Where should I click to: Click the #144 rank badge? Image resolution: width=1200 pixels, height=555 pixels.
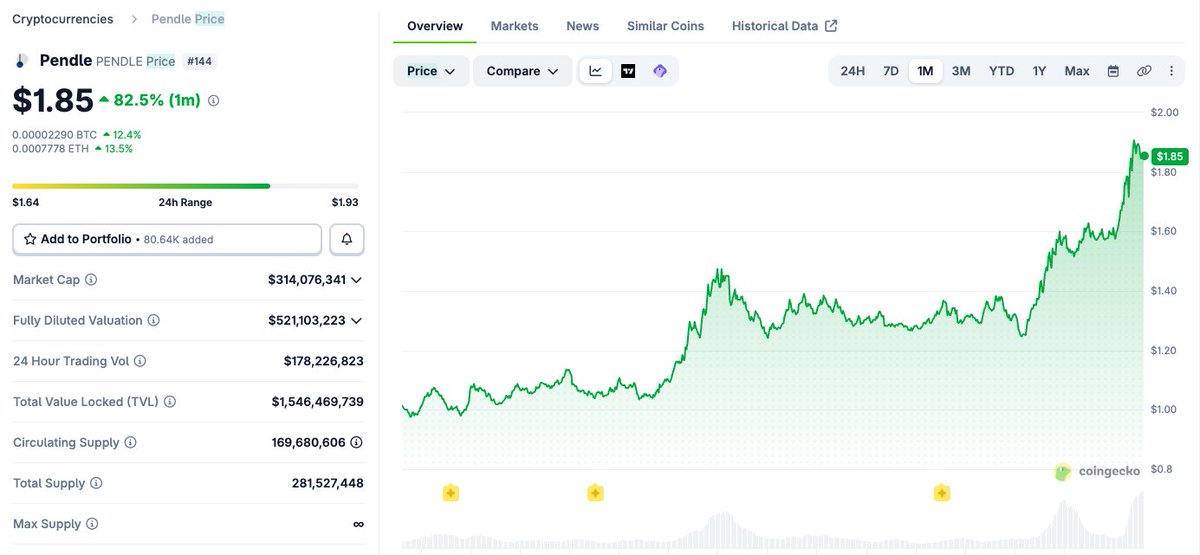[x=201, y=61]
